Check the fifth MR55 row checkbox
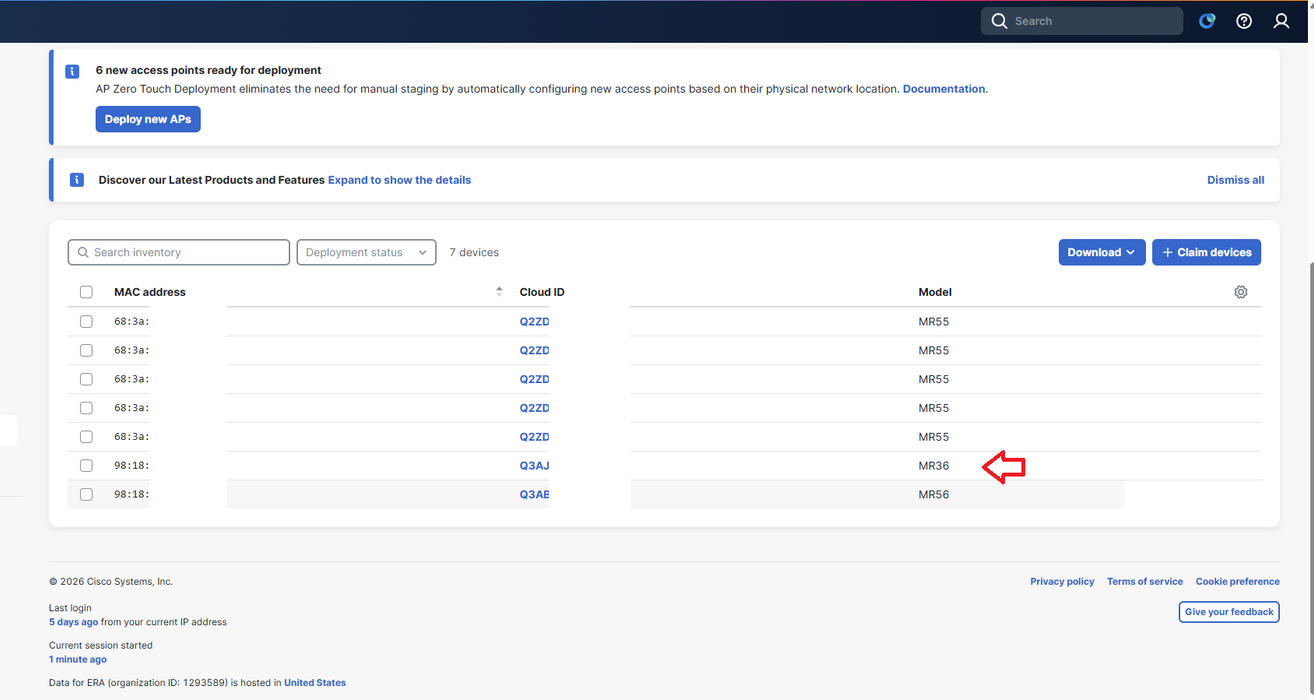 86,437
